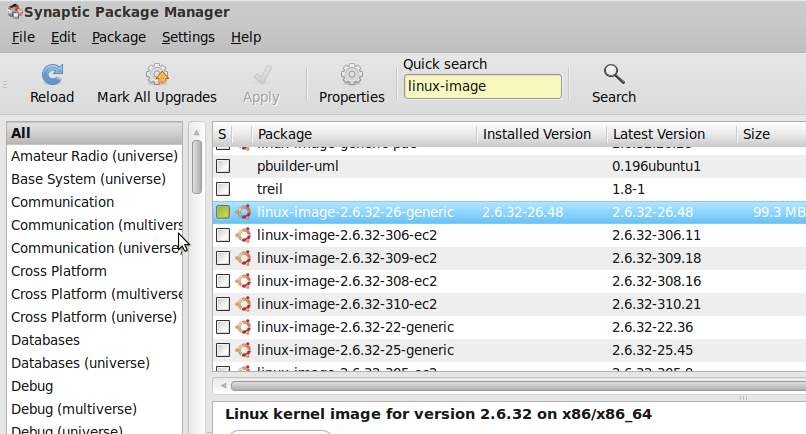Select Cross Platform (universe) category
Screen dimensions: 806x434
click(x=95, y=317)
